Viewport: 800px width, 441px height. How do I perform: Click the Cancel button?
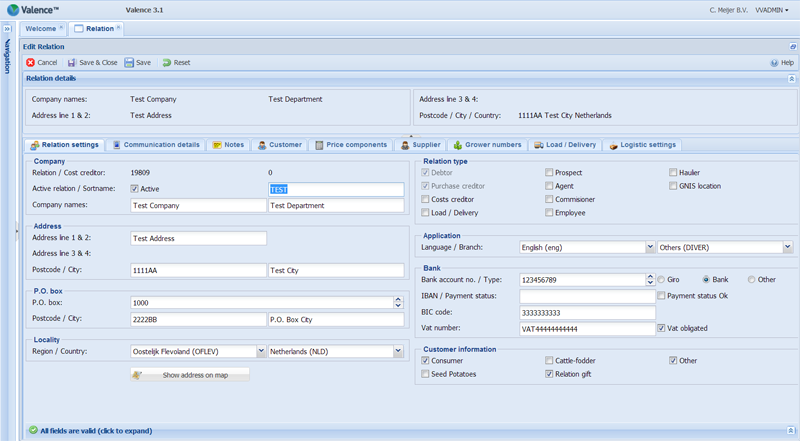click(42, 63)
